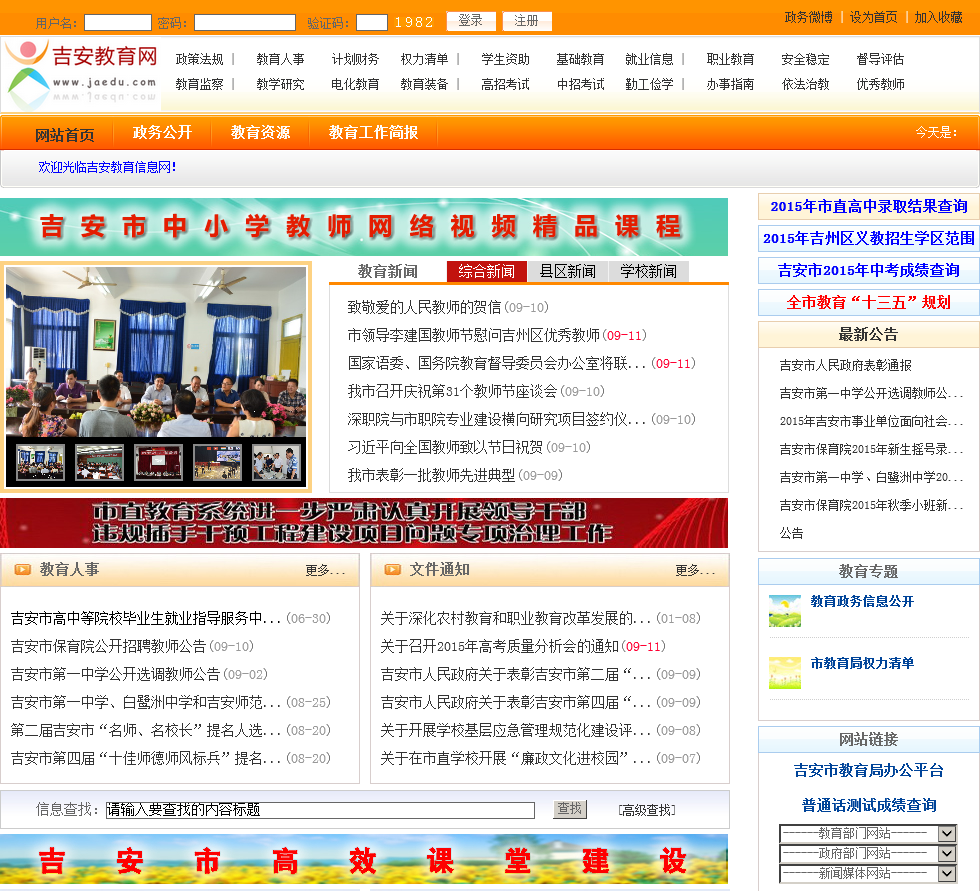This screenshot has height=891, width=980.
Task: Click the 吉安教育网 site logo
Action: point(82,74)
